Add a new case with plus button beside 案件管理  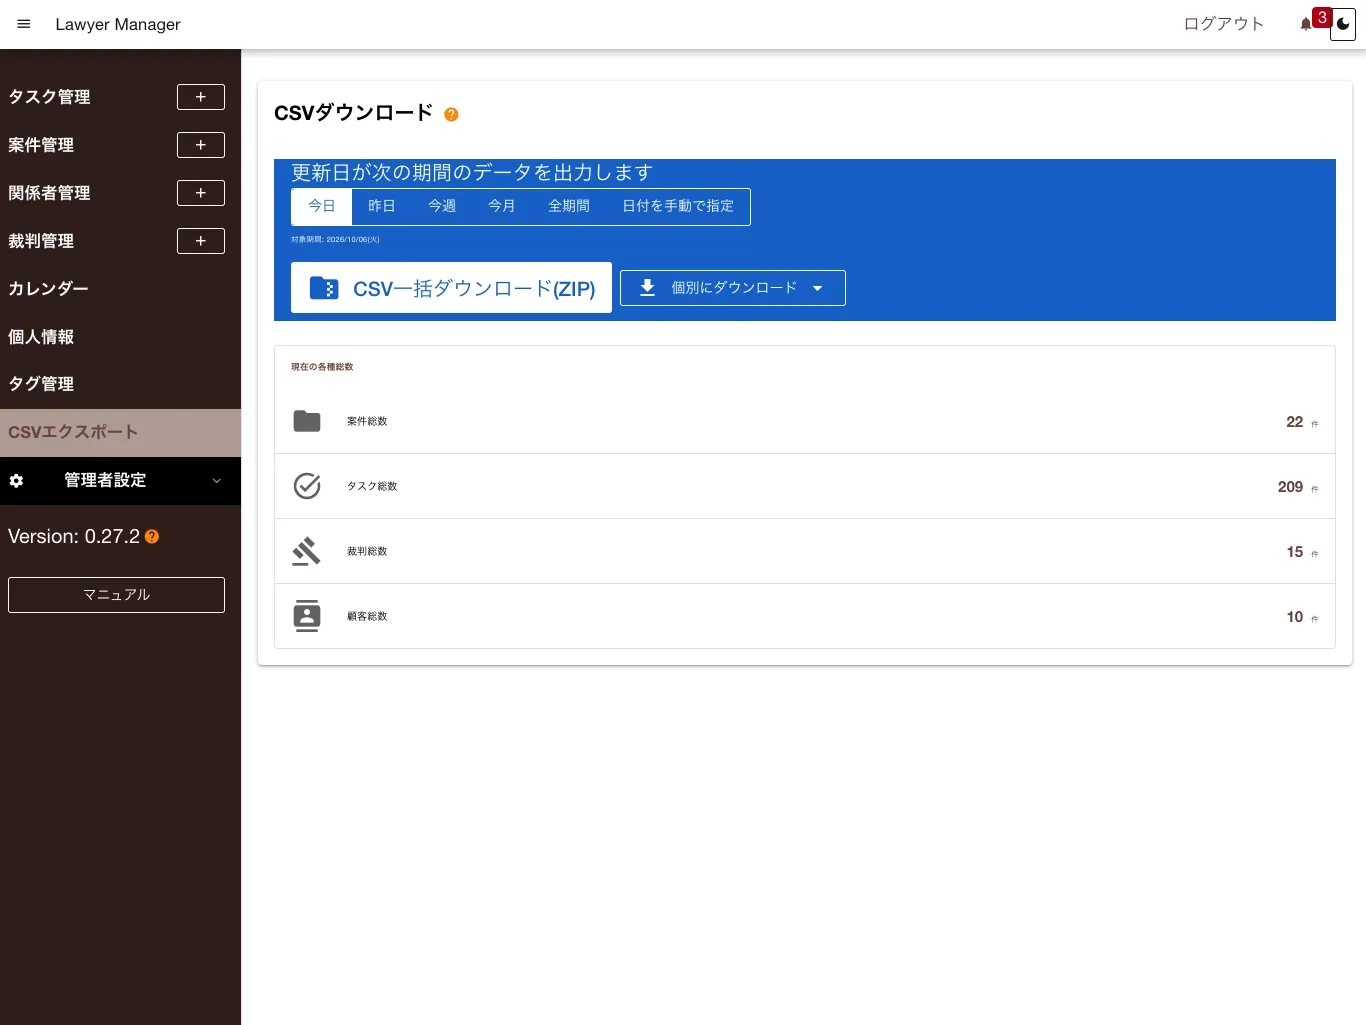point(201,145)
